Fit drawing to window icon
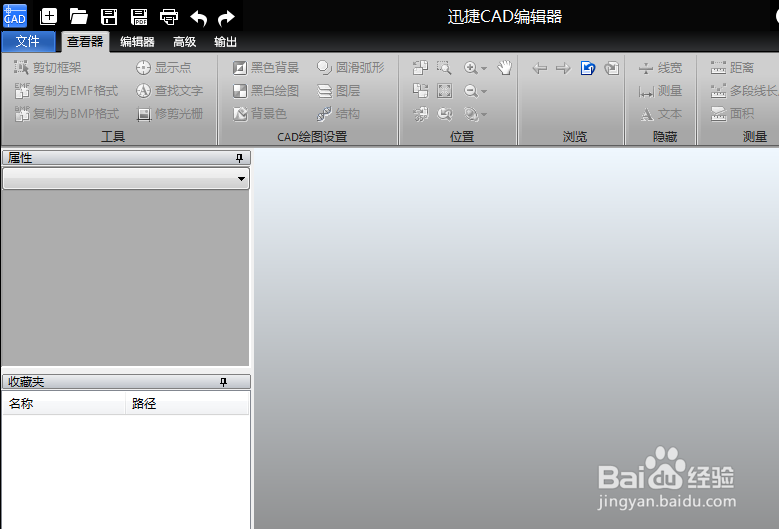The height and width of the screenshot is (529, 779). tap(444, 90)
